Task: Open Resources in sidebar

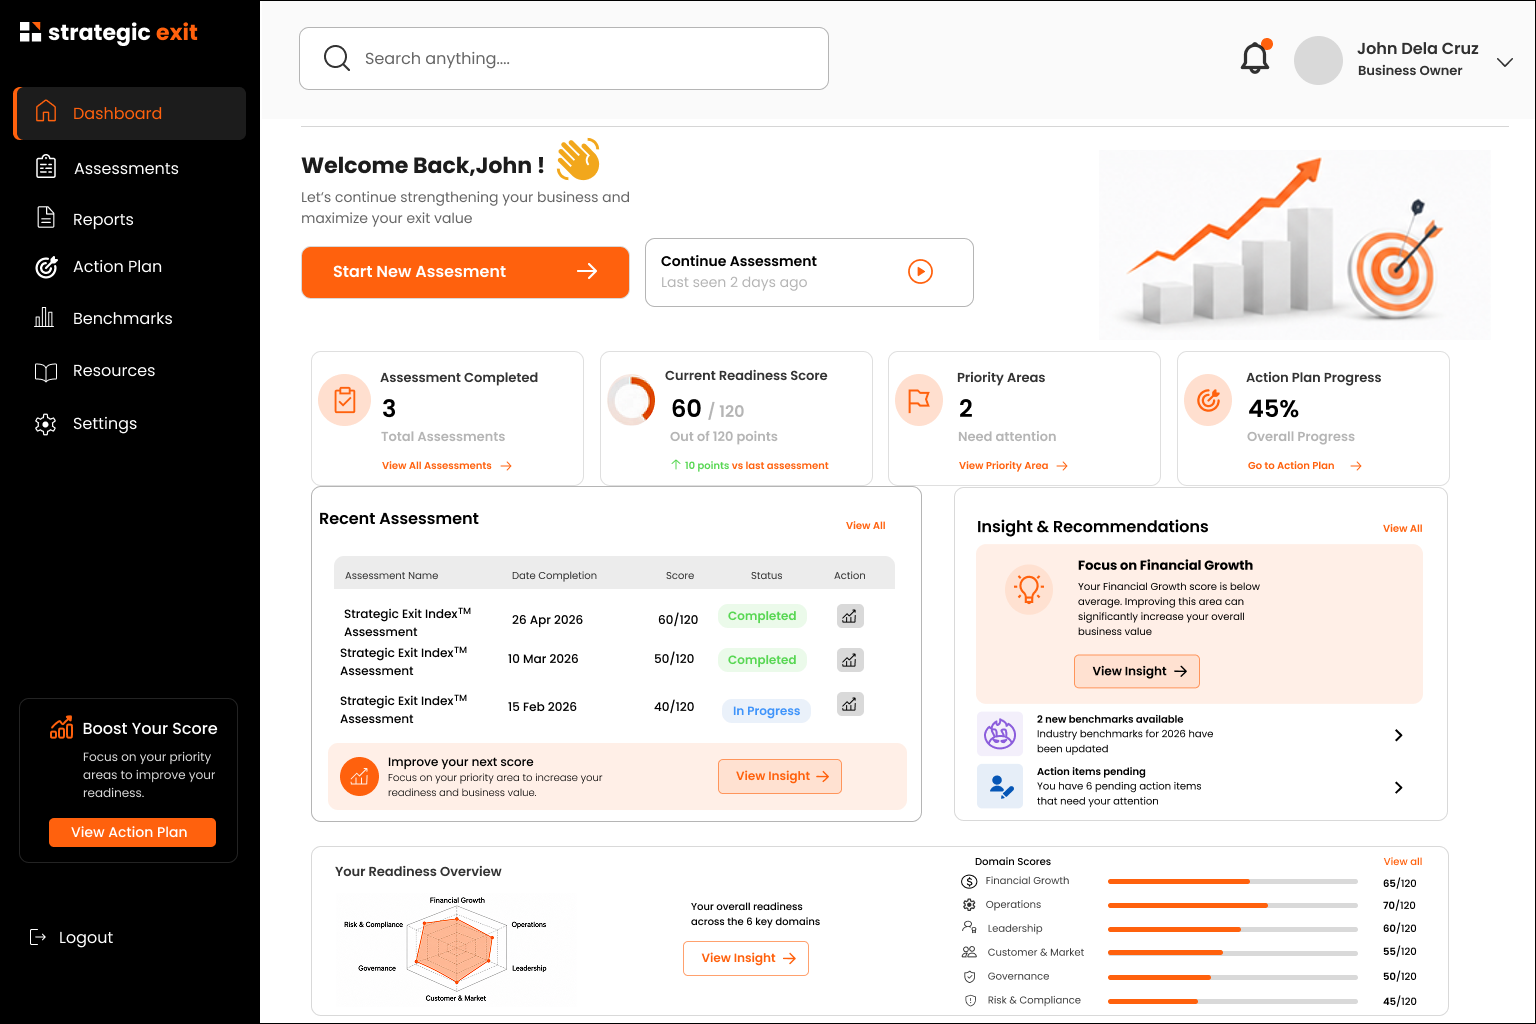Action: coord(114,370)
